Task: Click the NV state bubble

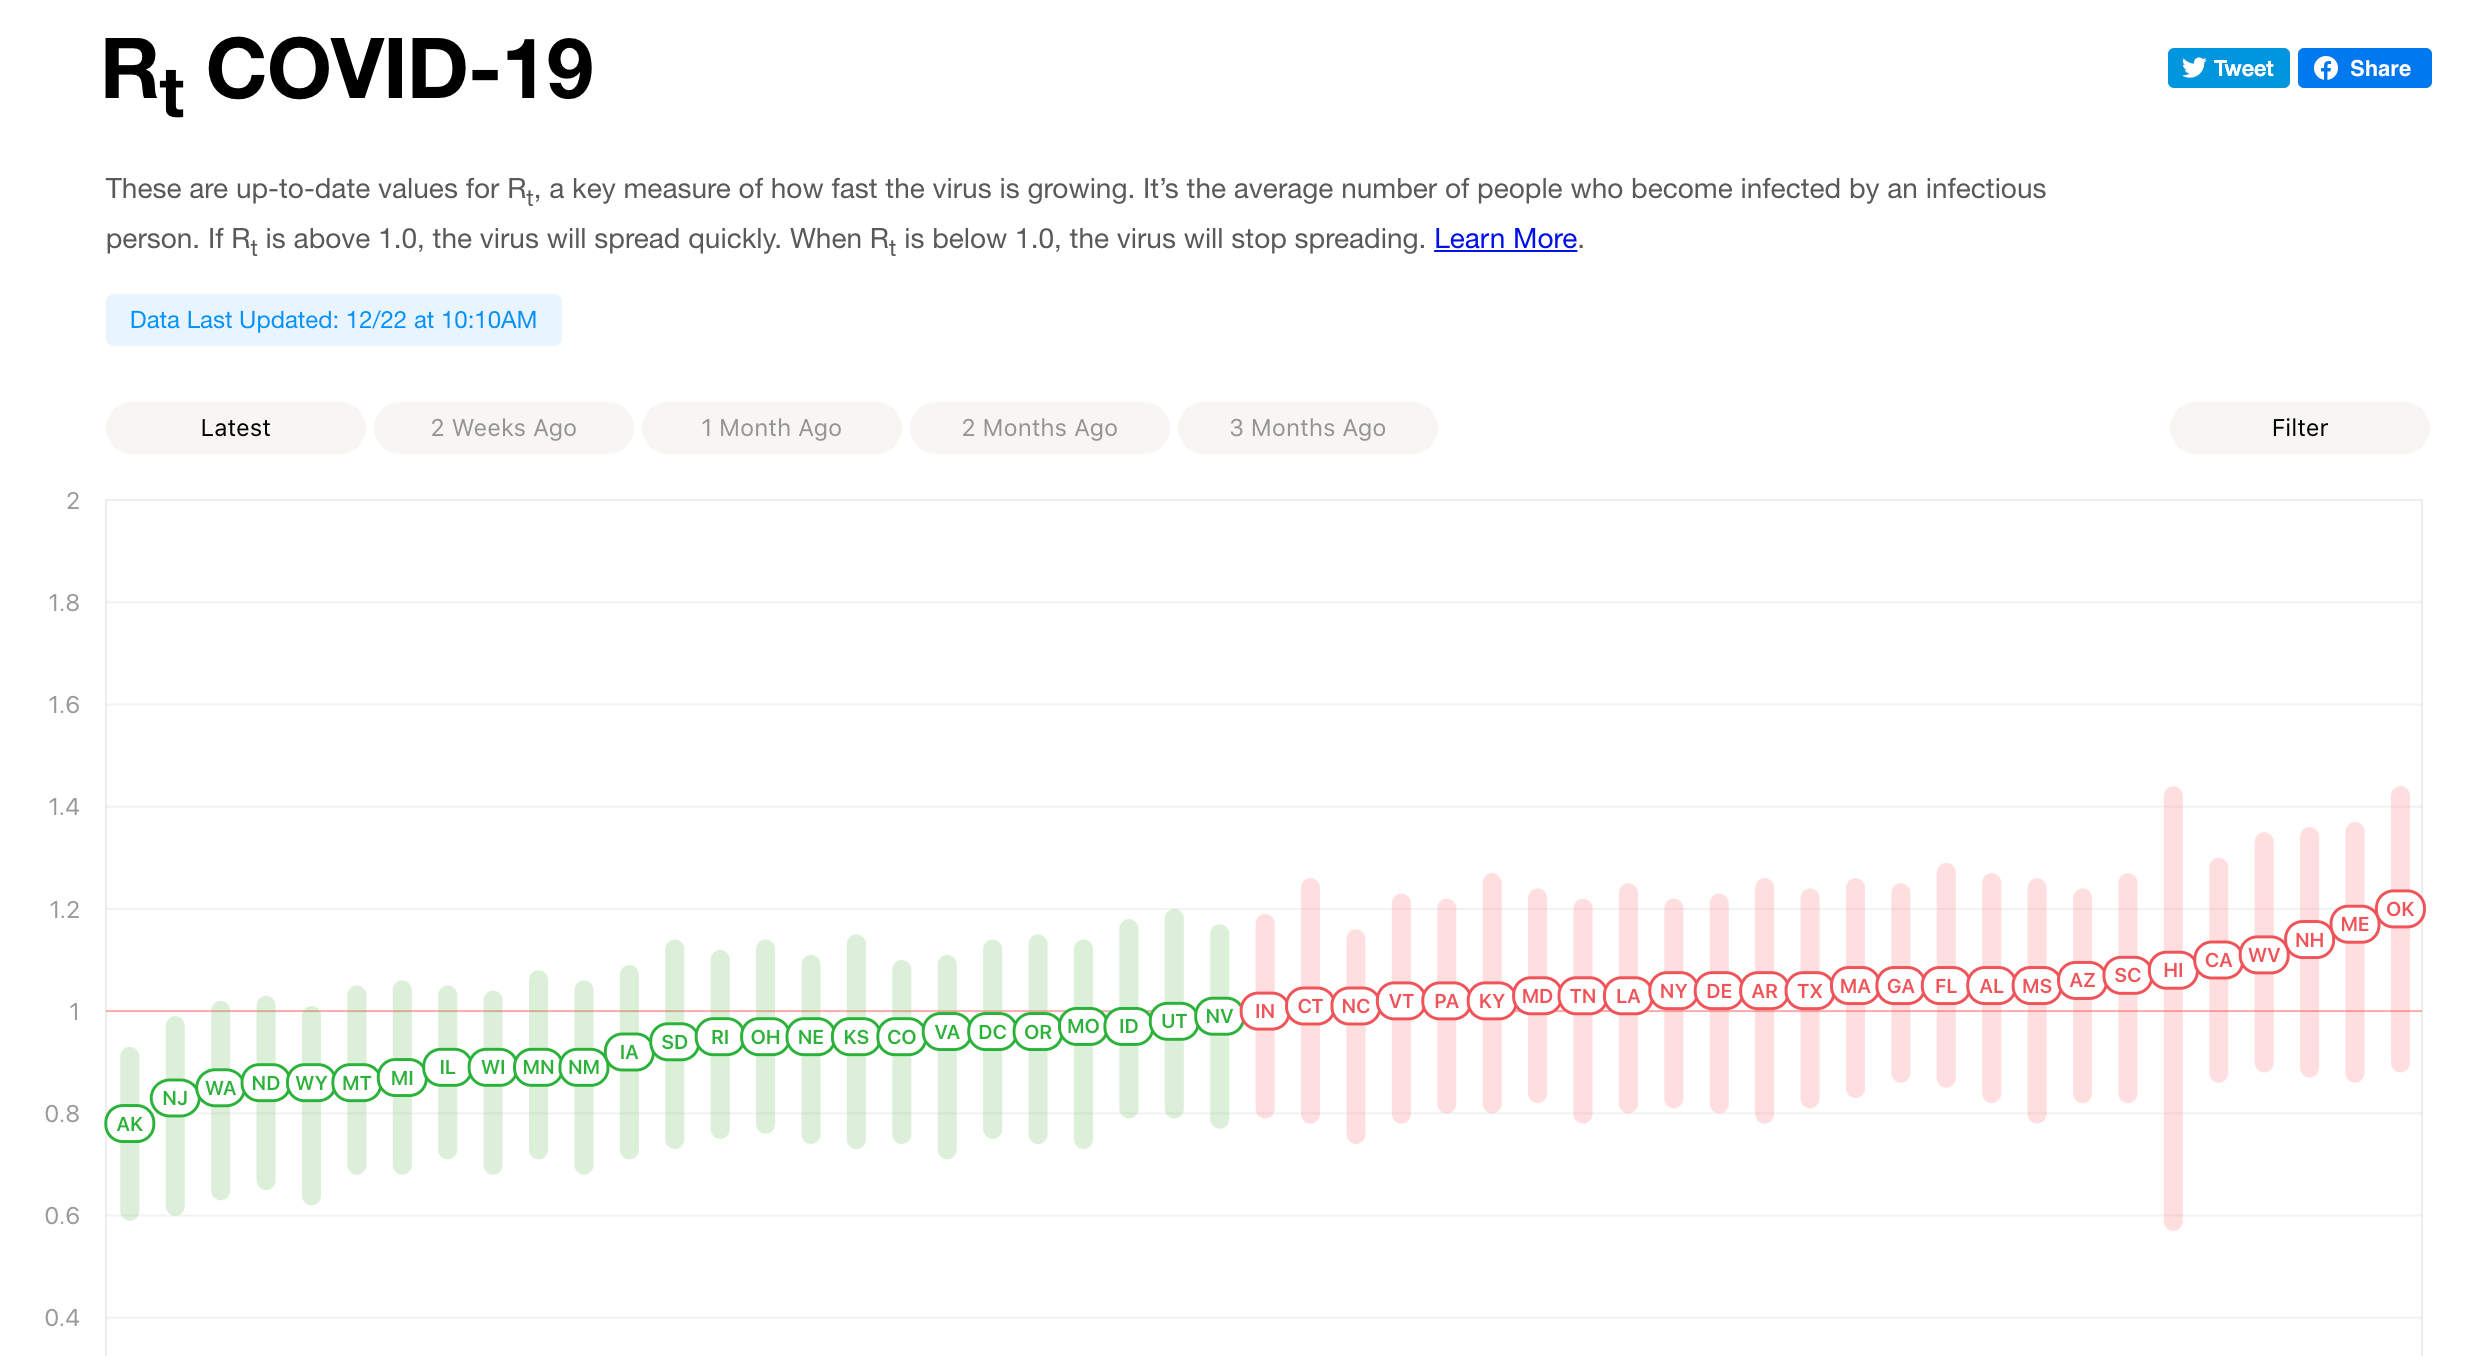Action: (x=1219, y=1016)
